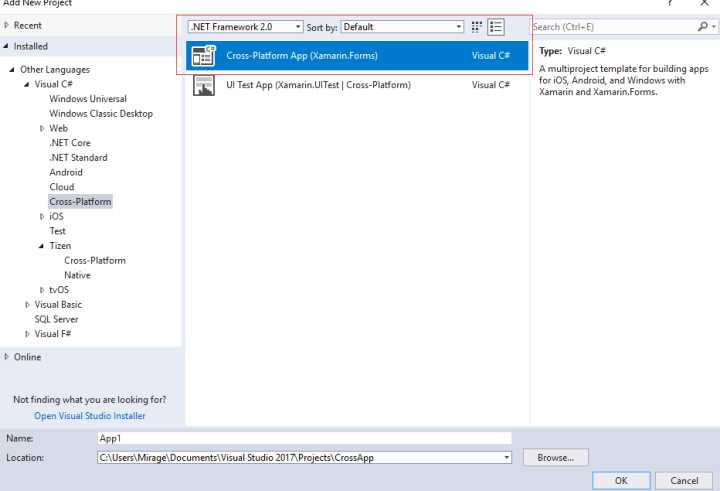Click the Cancel button
The height and width of the screenshot is (491, 720).
684,480
